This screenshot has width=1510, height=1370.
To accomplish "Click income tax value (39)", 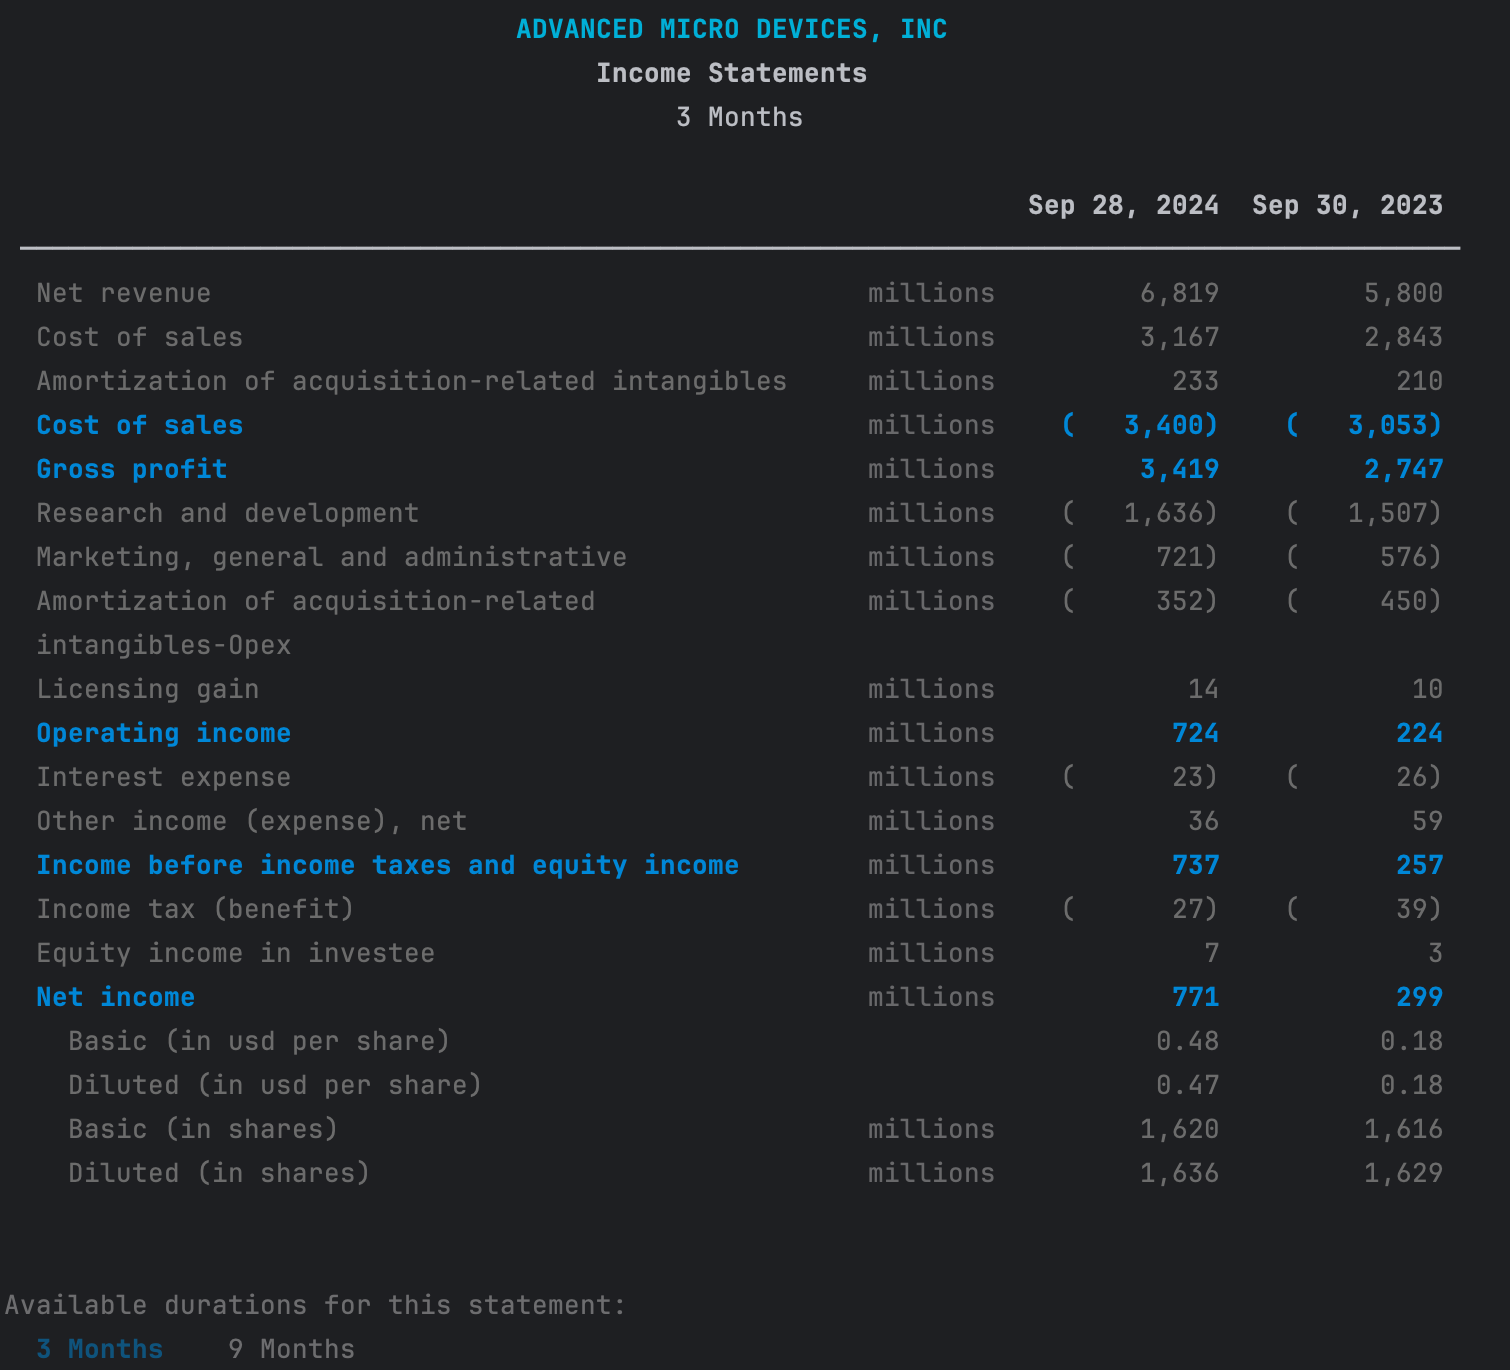I will 1364,909.
